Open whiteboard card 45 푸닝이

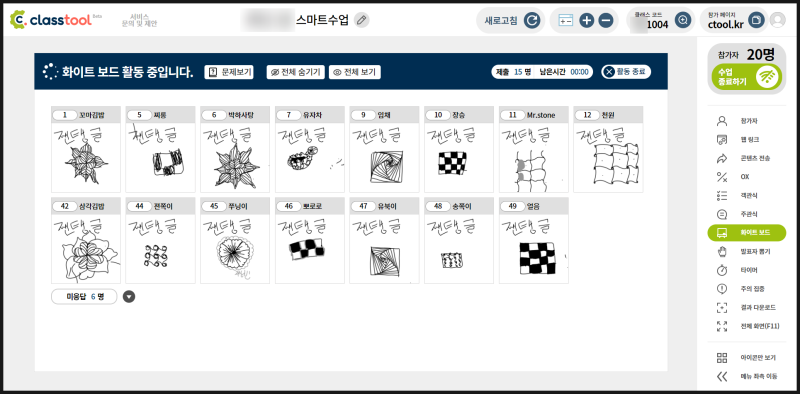click(235, 240)
